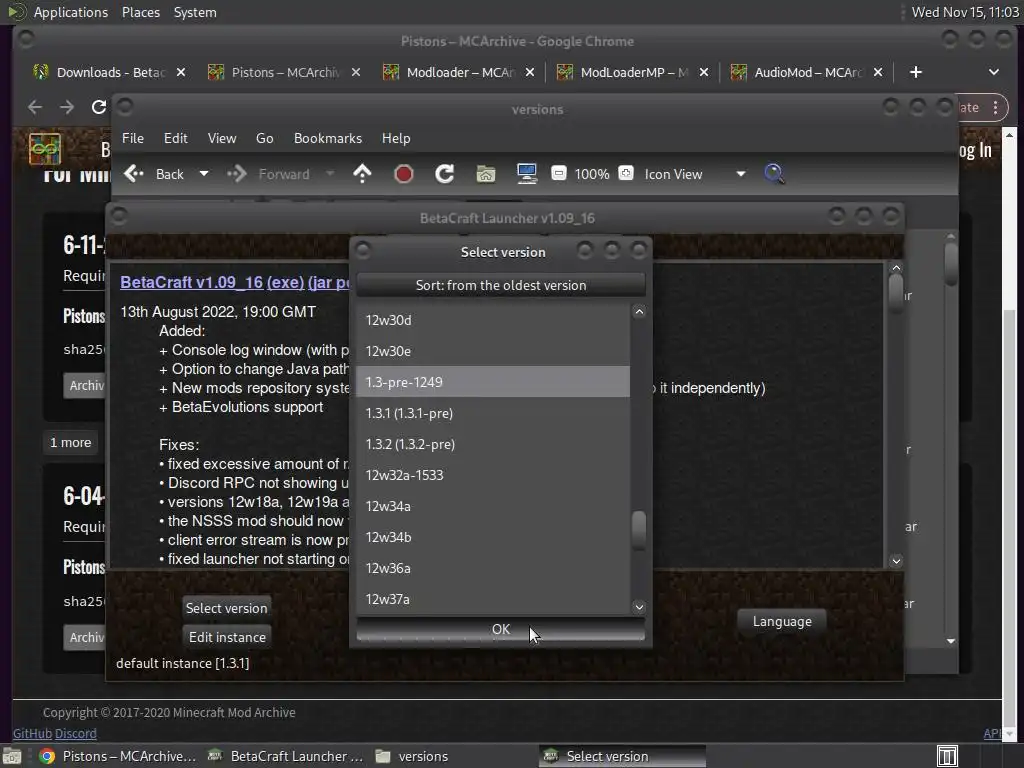Go up to parent folder
The width and height of the screenshot is (1024, 768).
362,174
